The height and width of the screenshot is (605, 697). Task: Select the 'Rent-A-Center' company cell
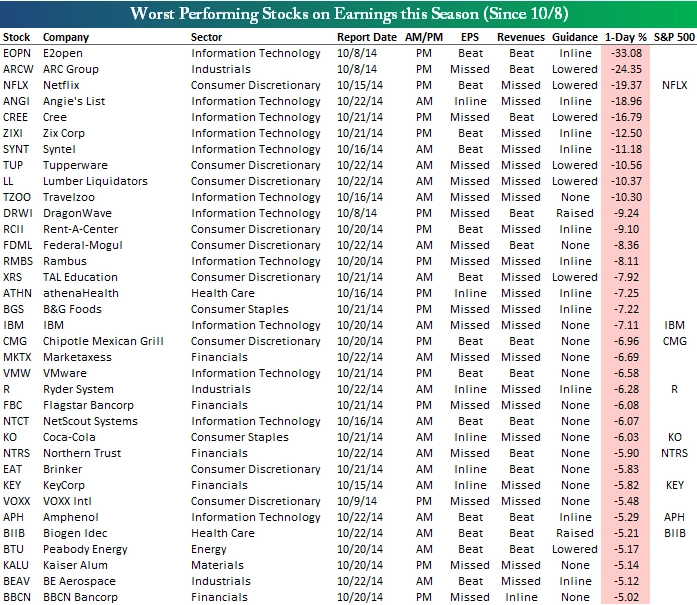pos(80,229)
